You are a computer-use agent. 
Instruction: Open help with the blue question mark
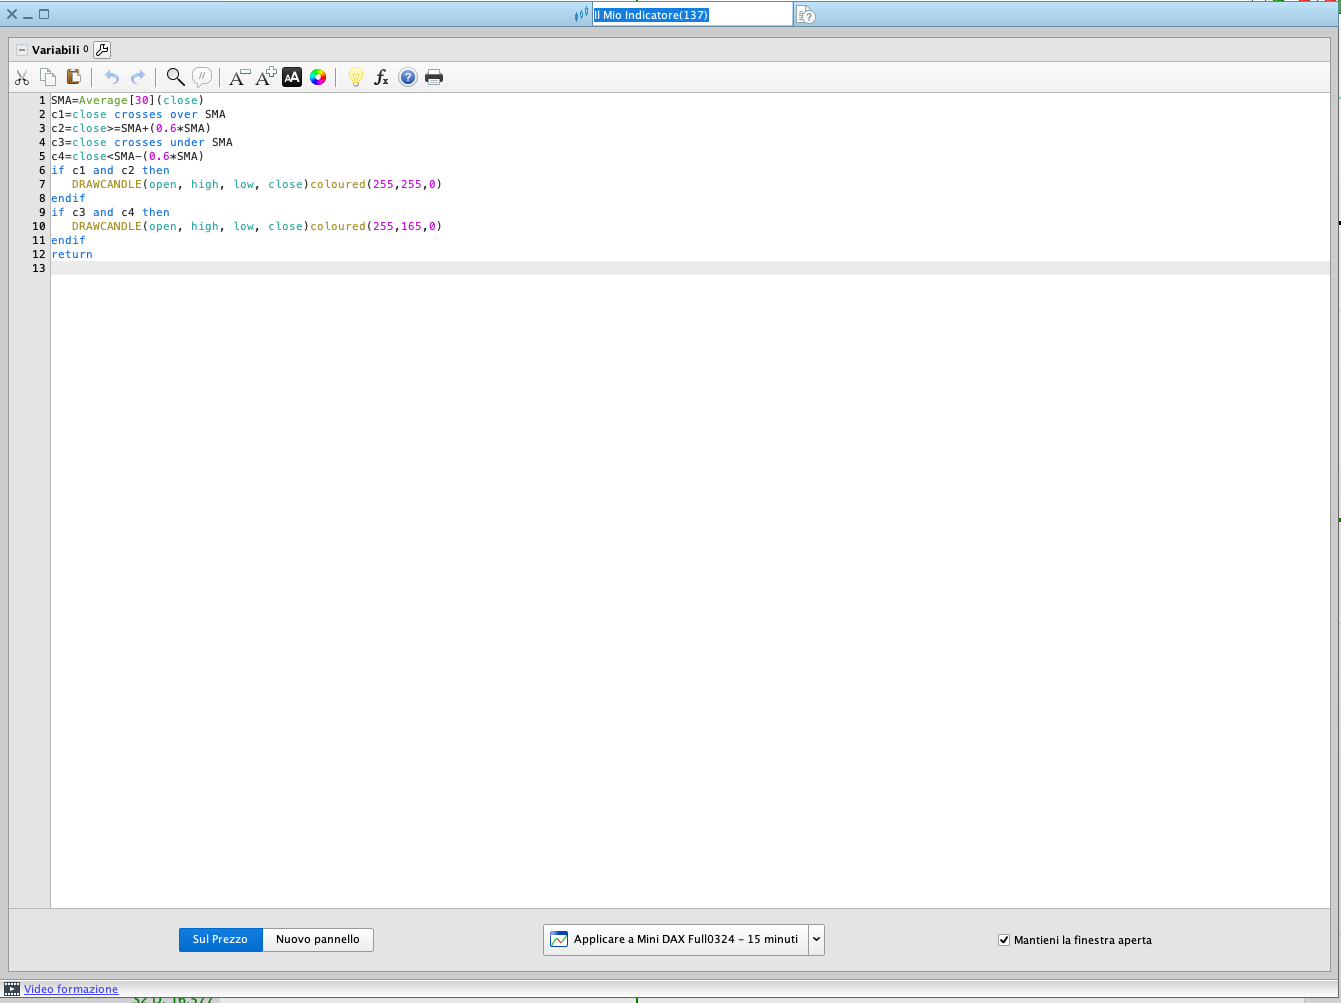click(408, 77)
